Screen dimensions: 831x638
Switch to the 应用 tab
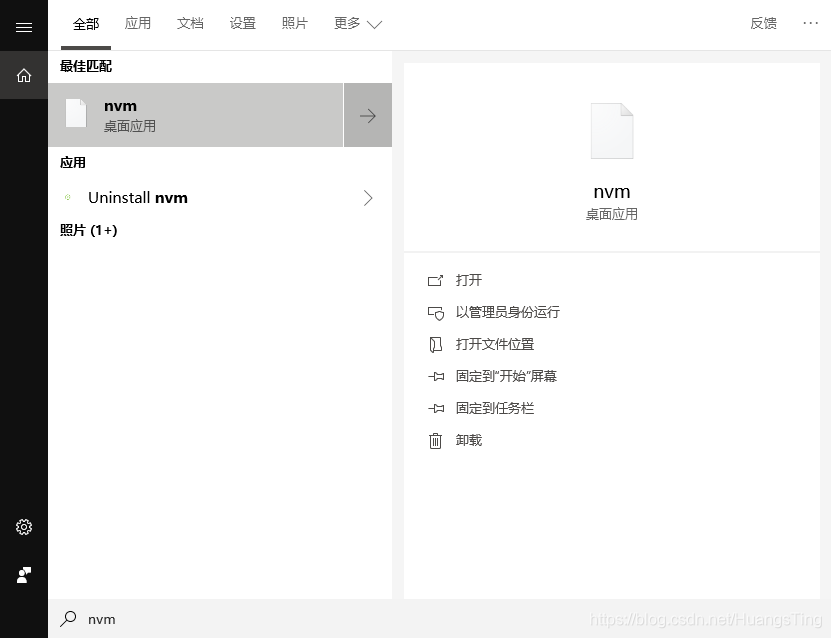tap(138, 24)
